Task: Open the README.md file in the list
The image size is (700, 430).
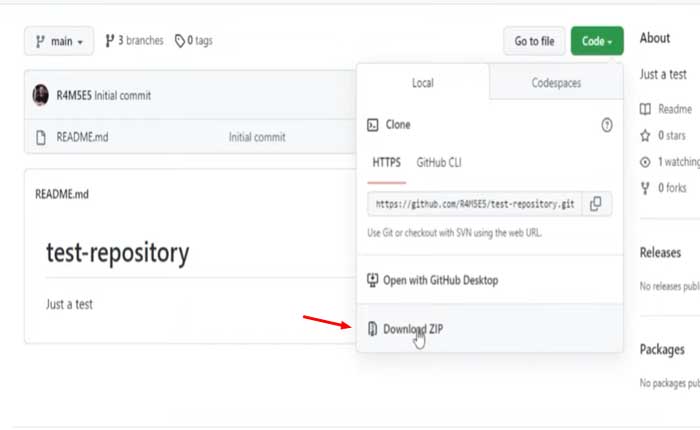Action: pos(82,137)
